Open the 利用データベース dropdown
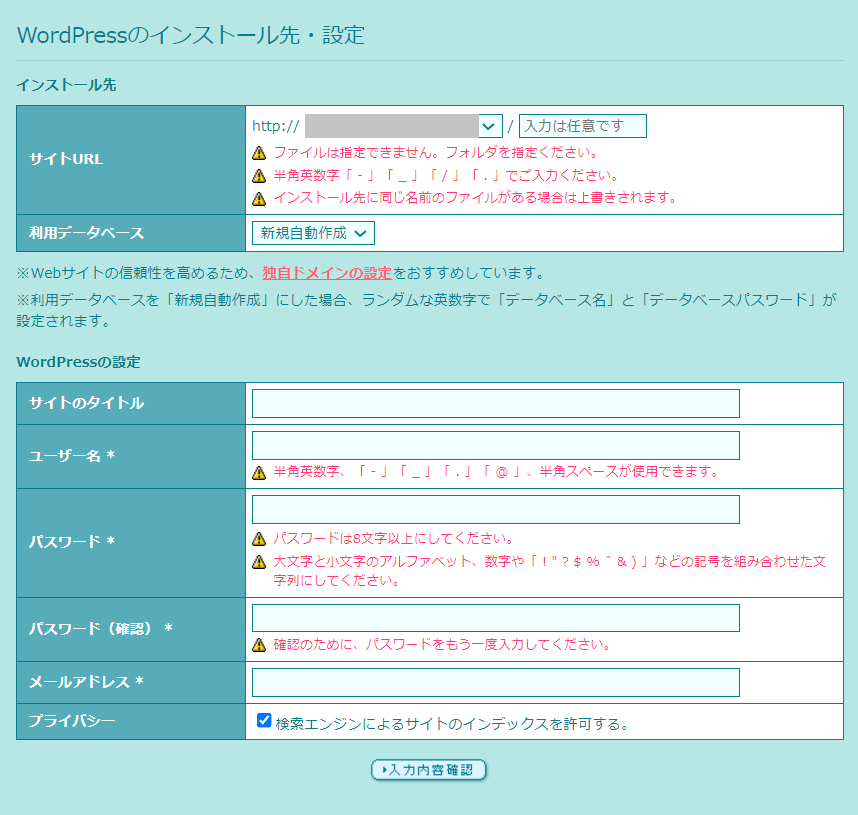The height and width of the screenshot is (815, 858). point(313,232)
